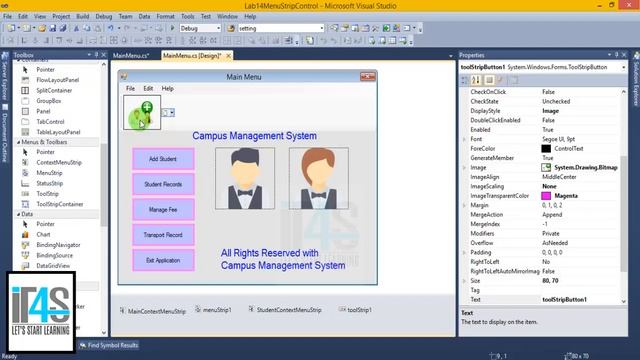Click the Manage Fee button
The image size is (640, 360).
pos(163,209)
